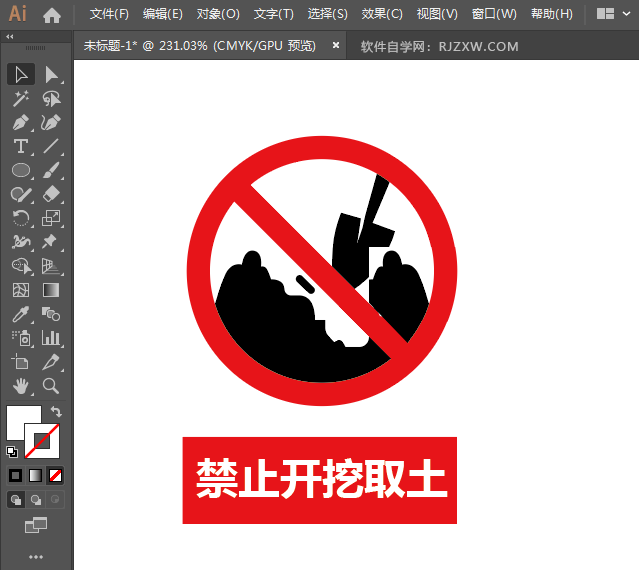The image size is (639, 570).
Task: Swap fill and stroke colors
Action: (x=56, y=412)
